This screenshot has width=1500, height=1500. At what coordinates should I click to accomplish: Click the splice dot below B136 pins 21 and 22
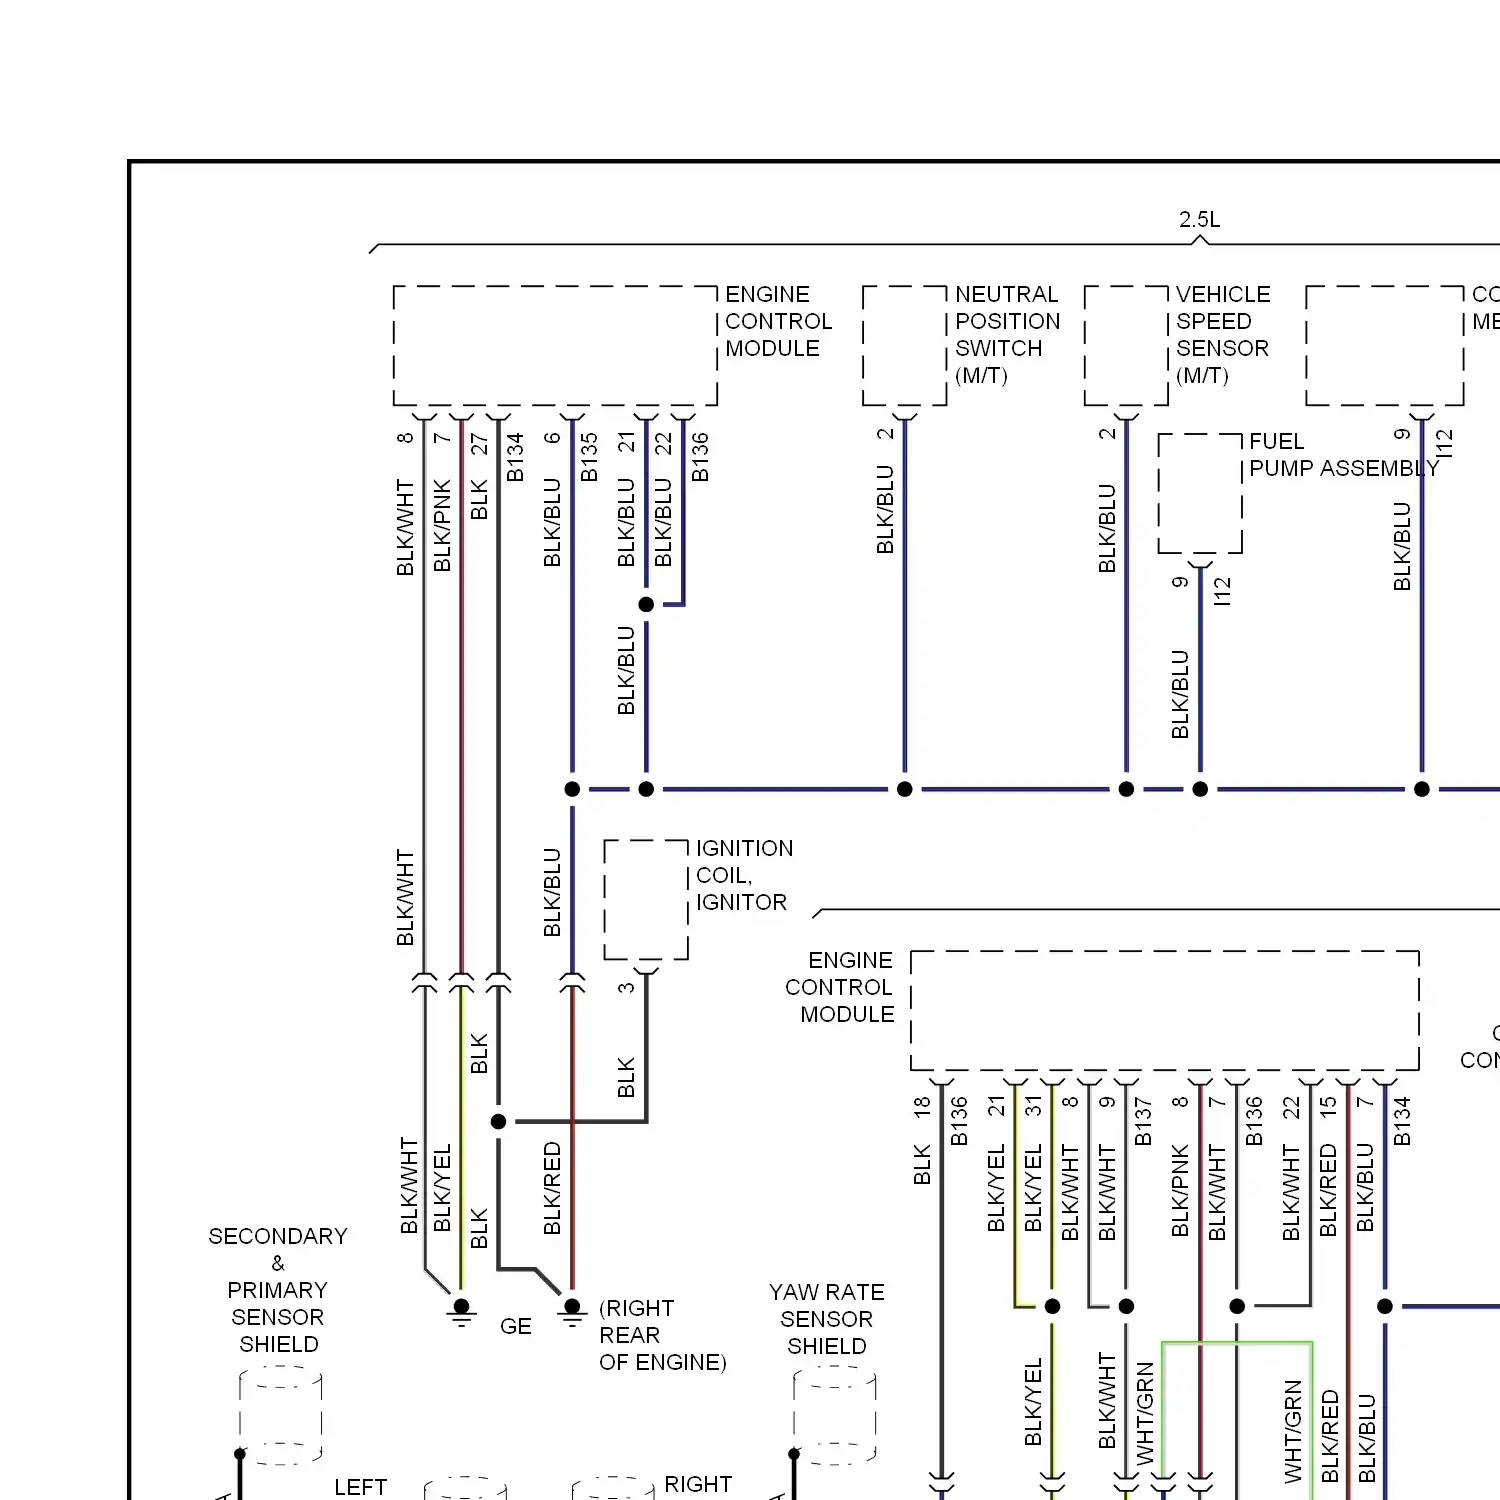[x=646, y=604]
